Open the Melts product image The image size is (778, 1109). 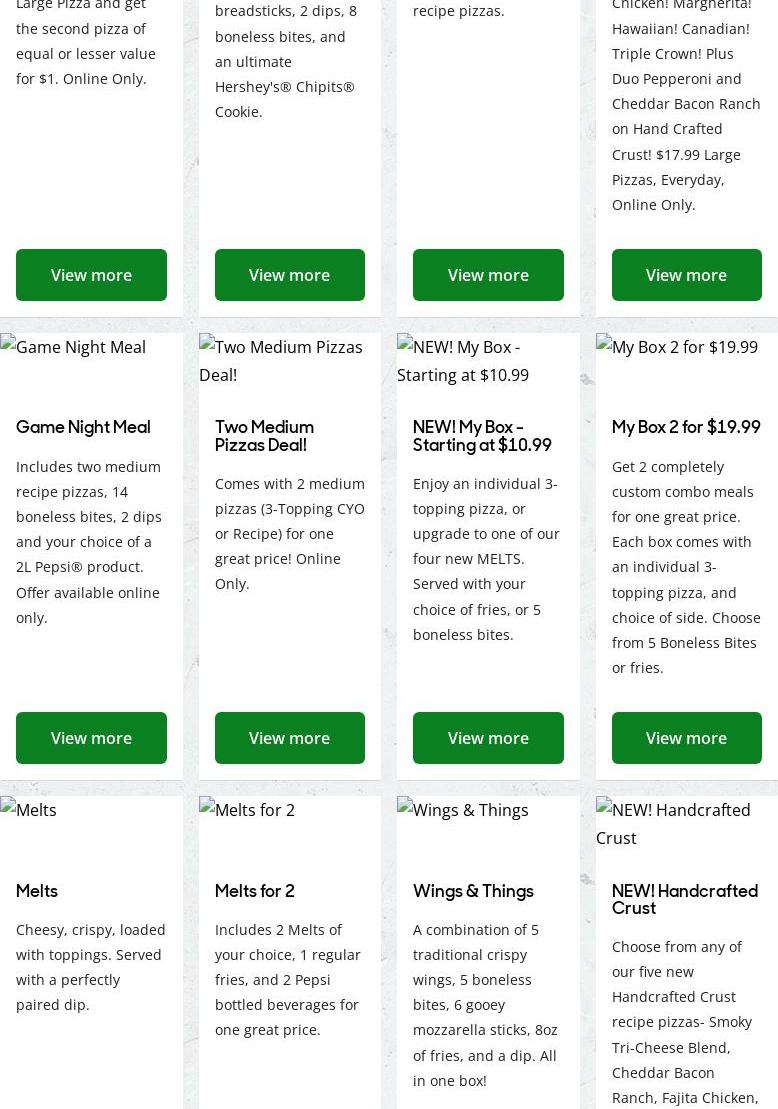click(x=29, y=810)
